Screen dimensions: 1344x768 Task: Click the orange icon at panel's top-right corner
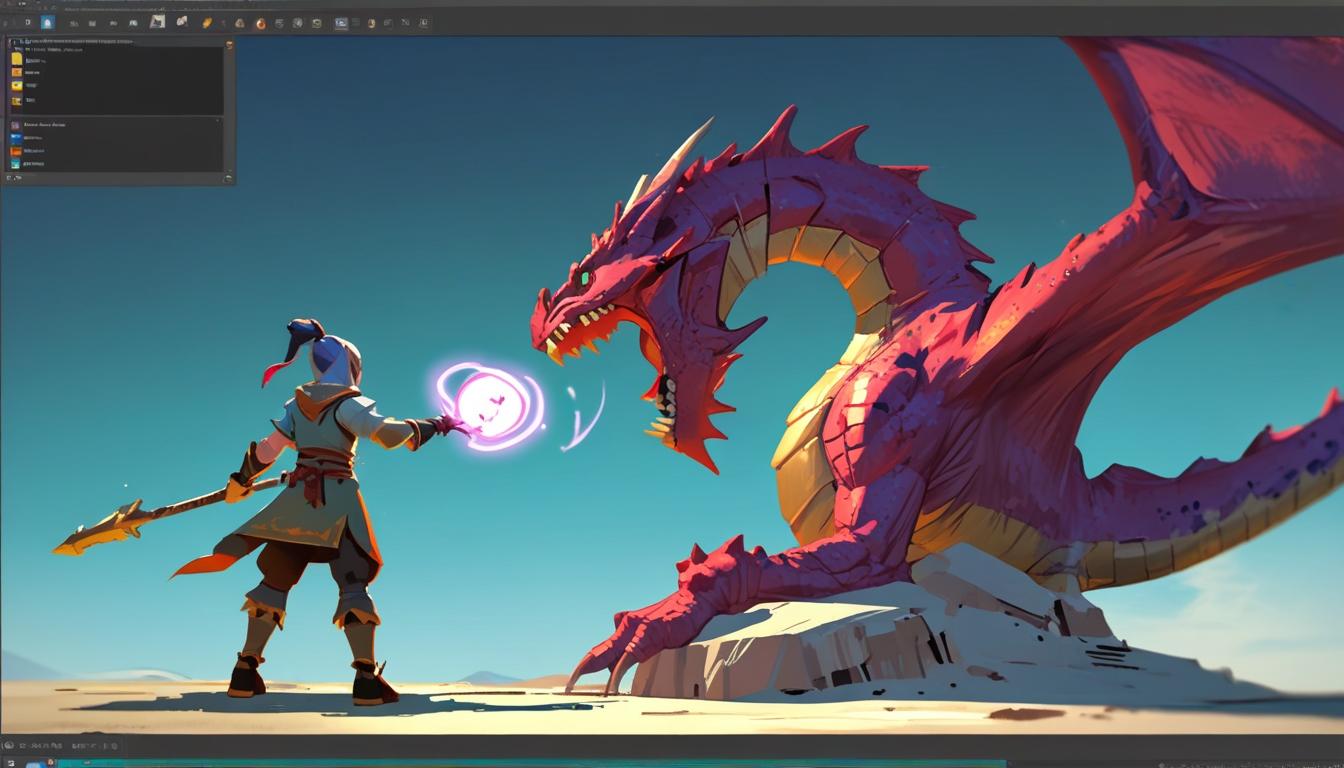coord(229,43)
